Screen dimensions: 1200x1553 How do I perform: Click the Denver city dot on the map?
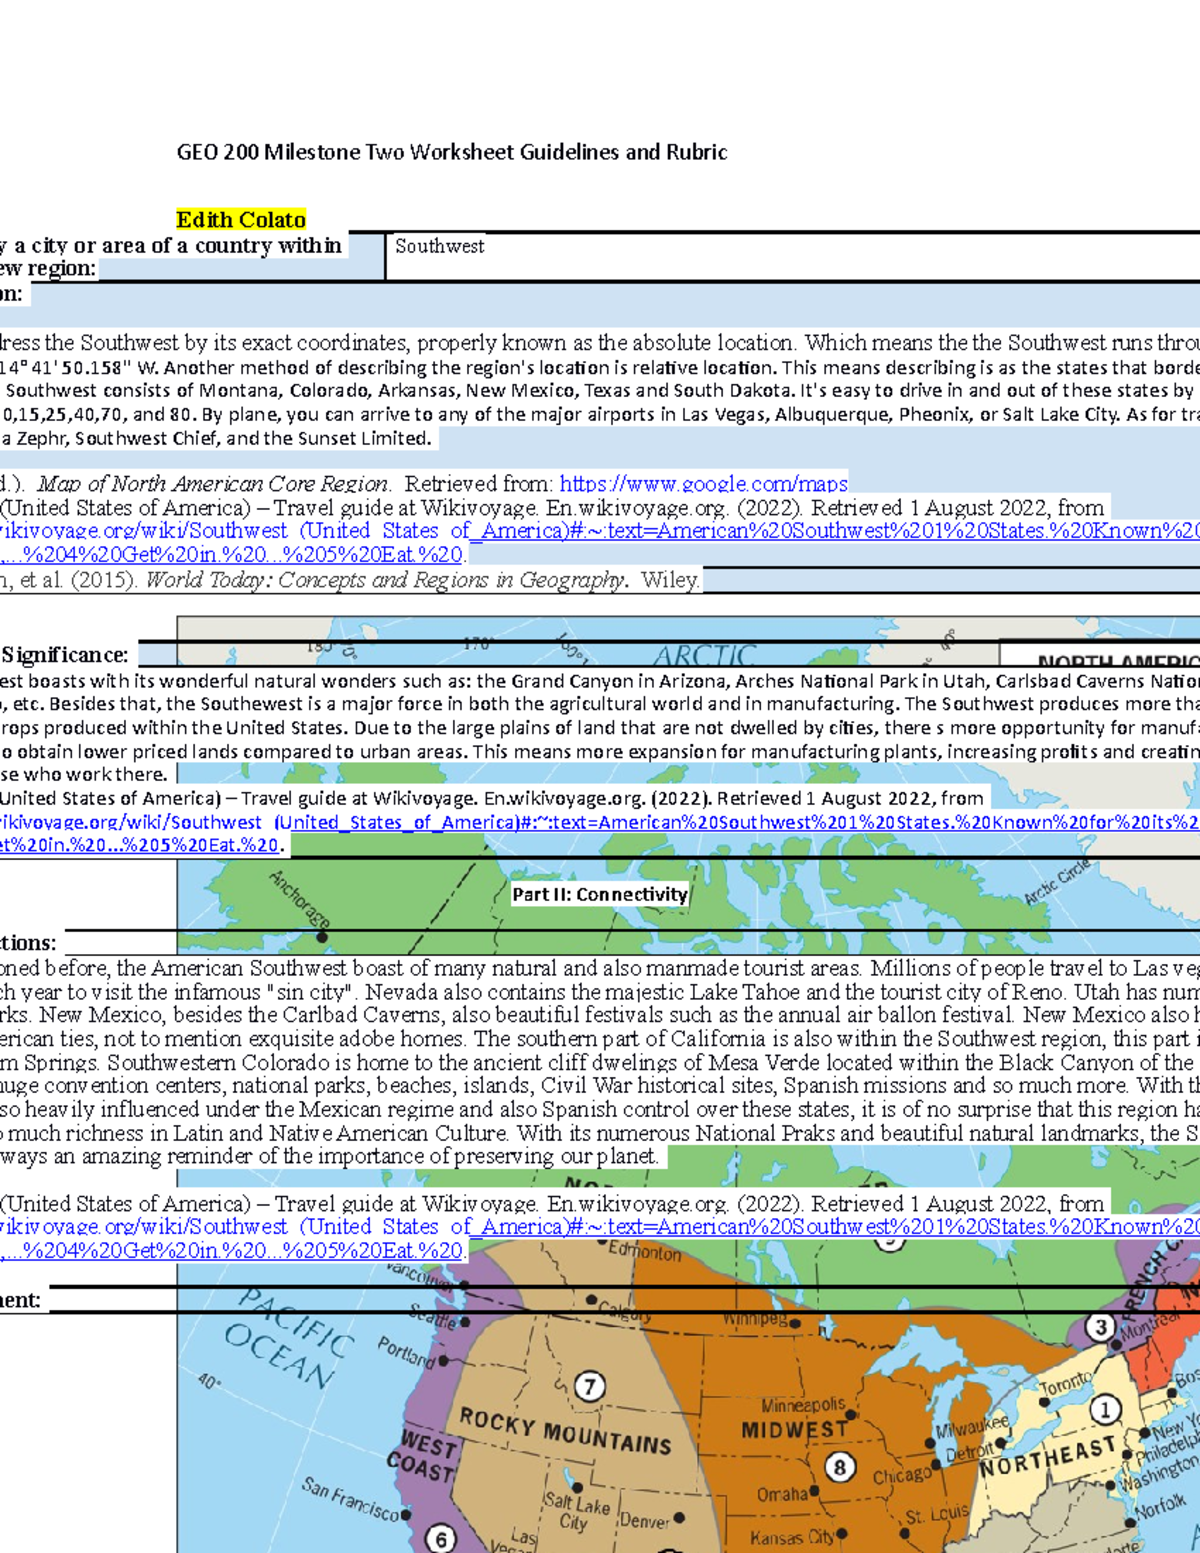tap(679, 1517)
